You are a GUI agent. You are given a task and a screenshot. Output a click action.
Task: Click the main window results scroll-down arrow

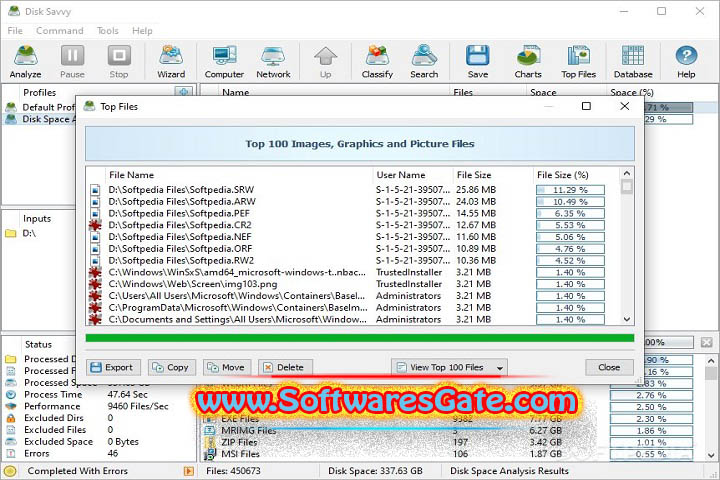click(711, 456)
